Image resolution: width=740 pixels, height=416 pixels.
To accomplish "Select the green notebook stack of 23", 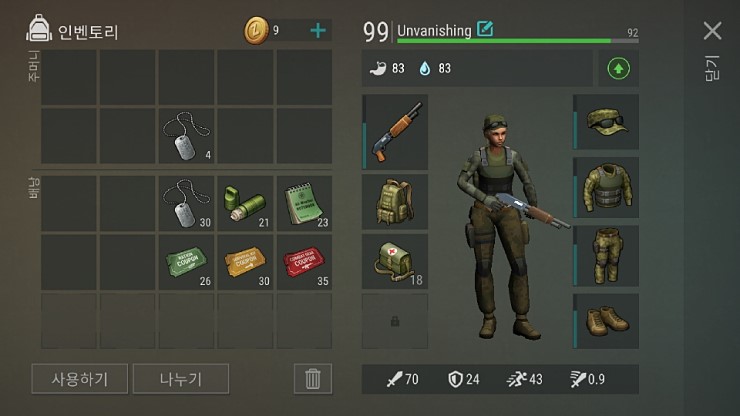I will tap(304, 204).
